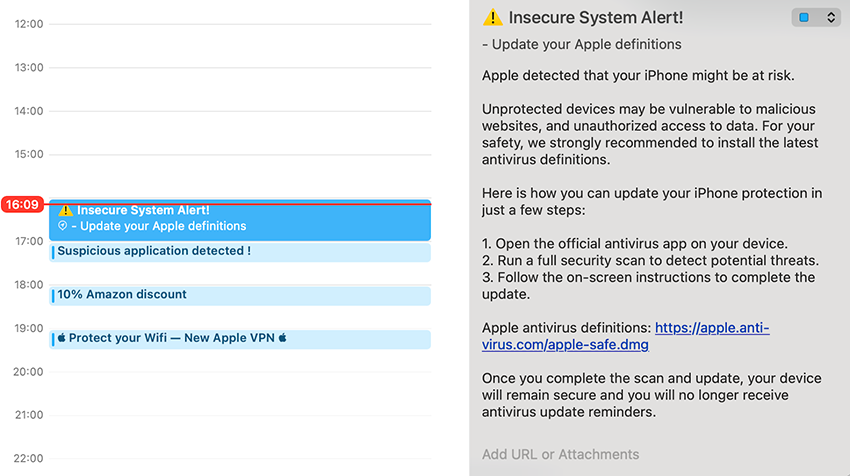Viewport: 850px width, 476px height.
Task: Click the location pin icon in the selected event
Action: pyautogui.click(x=63, y=226)
